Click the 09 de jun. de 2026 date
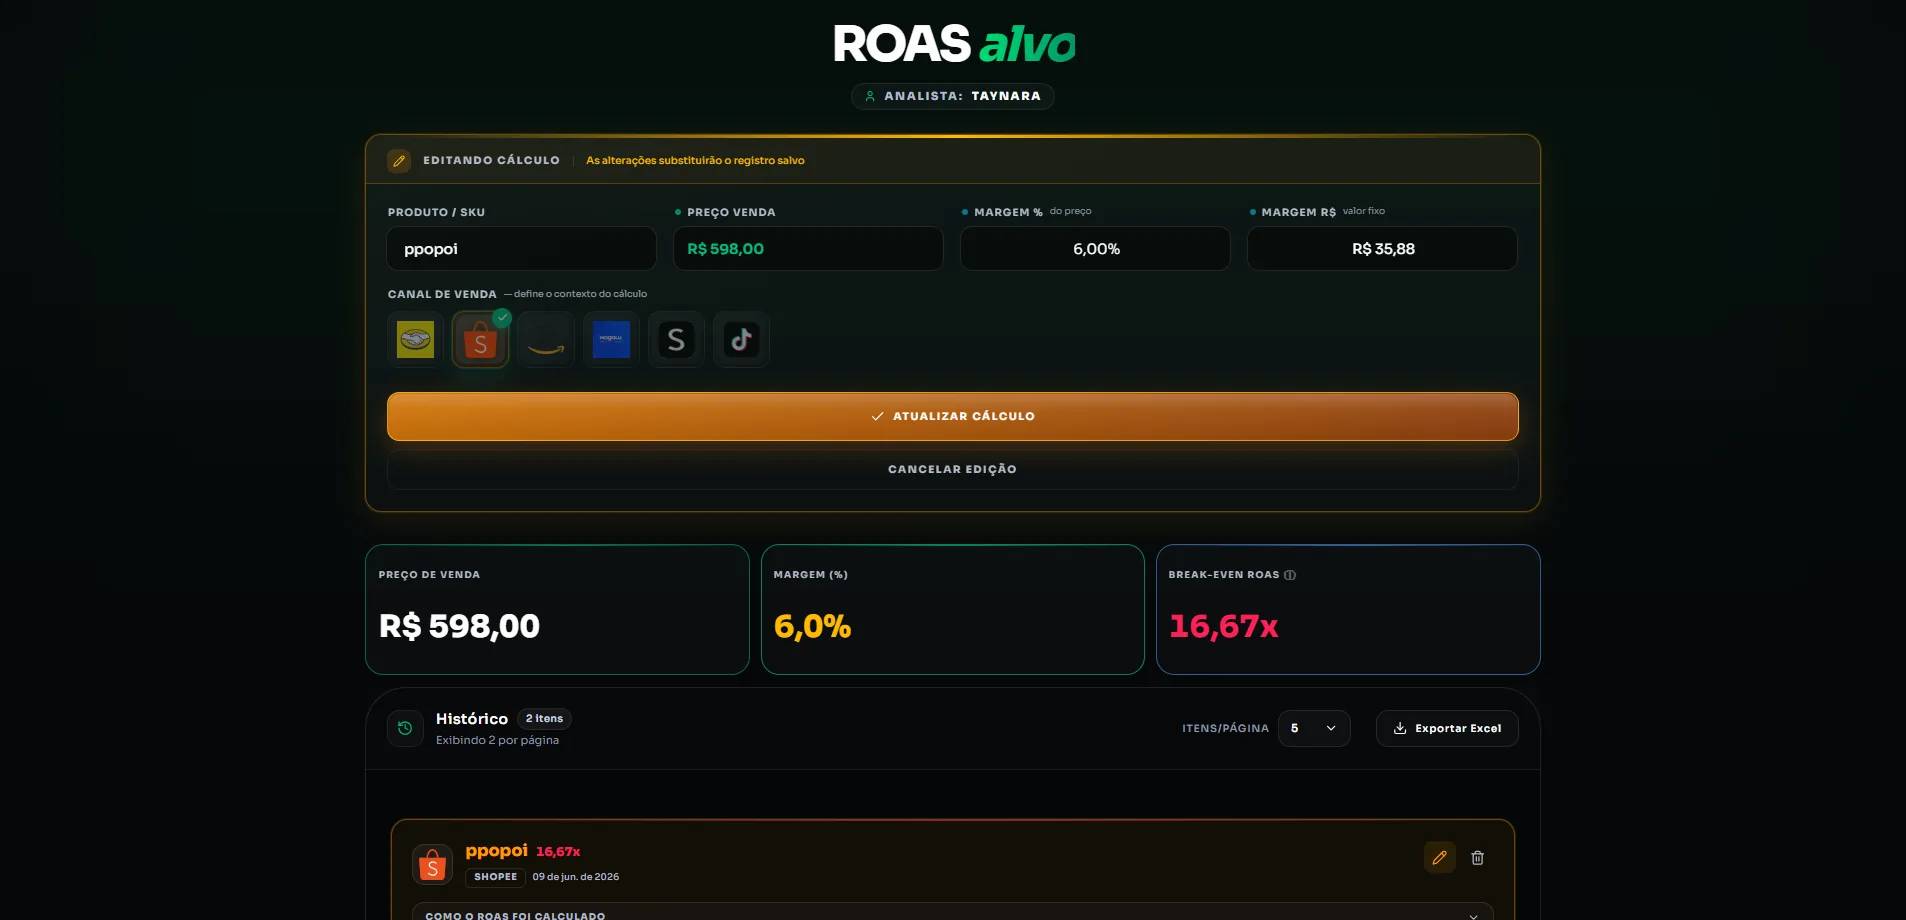This screenshot has height=920, width=1906. tap(576, 877)
